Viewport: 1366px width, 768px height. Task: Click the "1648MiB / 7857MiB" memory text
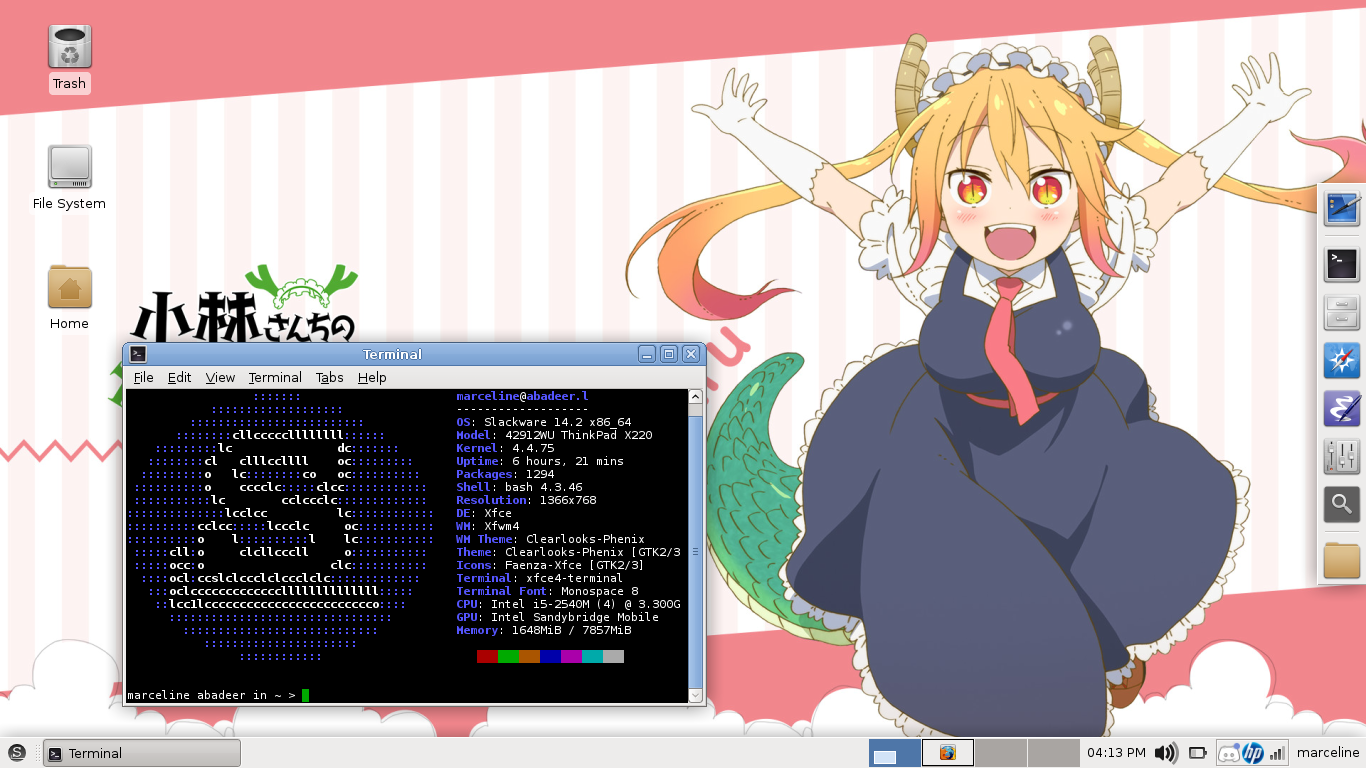572,630
